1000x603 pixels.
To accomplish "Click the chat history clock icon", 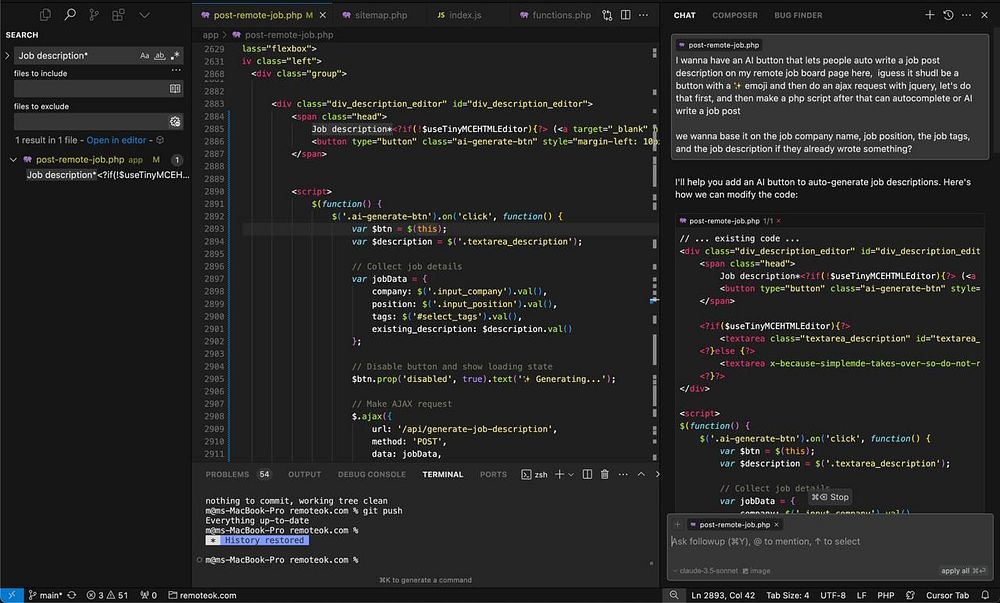I will pyautogui.click(x=948, y=15).
